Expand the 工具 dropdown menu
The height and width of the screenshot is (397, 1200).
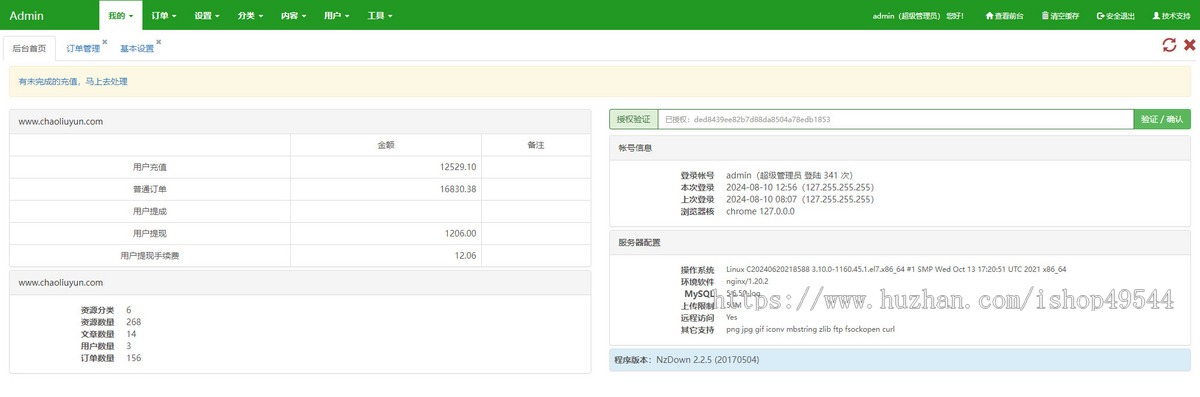pos(379,16)
